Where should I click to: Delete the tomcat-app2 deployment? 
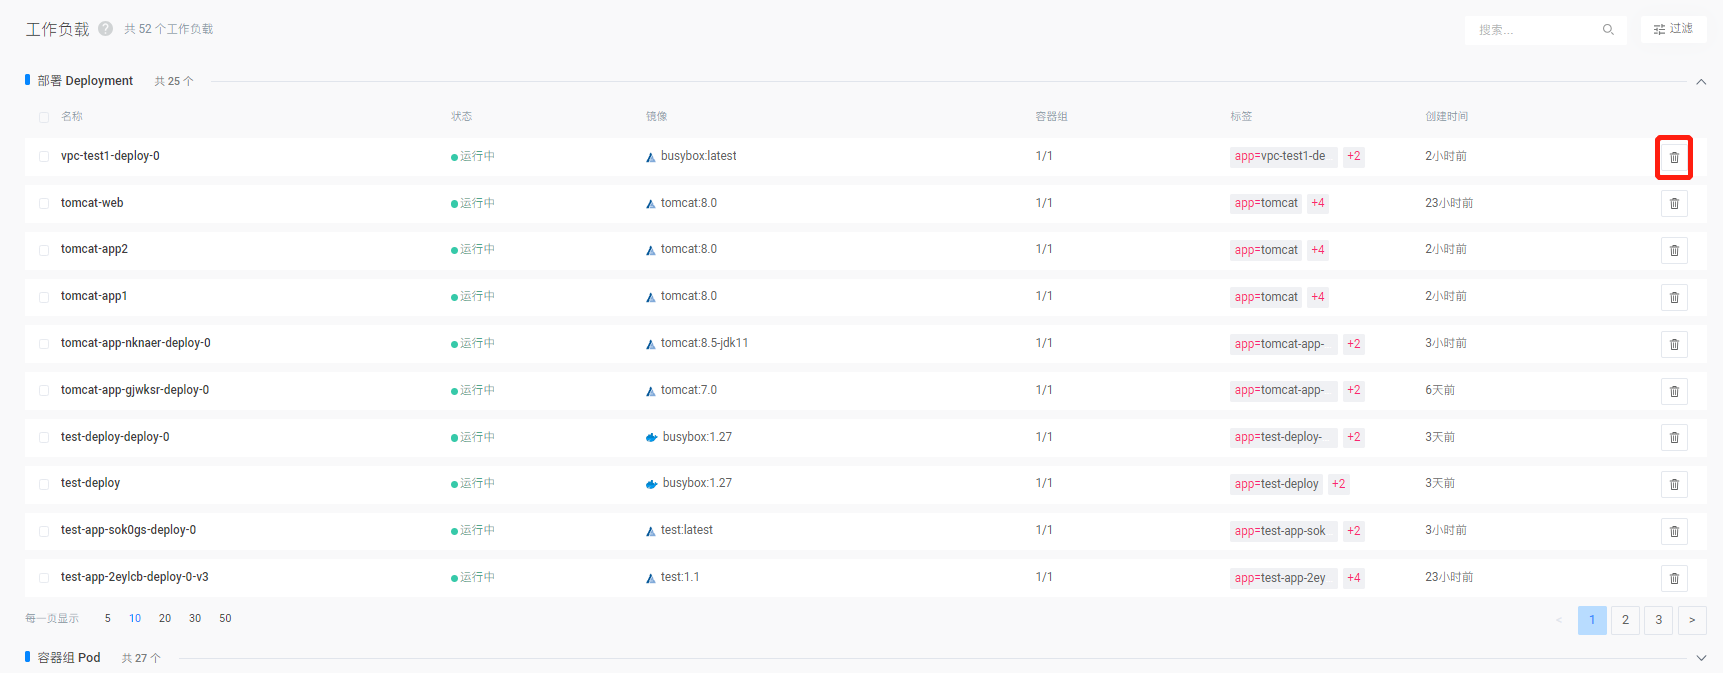[1674, 251]
